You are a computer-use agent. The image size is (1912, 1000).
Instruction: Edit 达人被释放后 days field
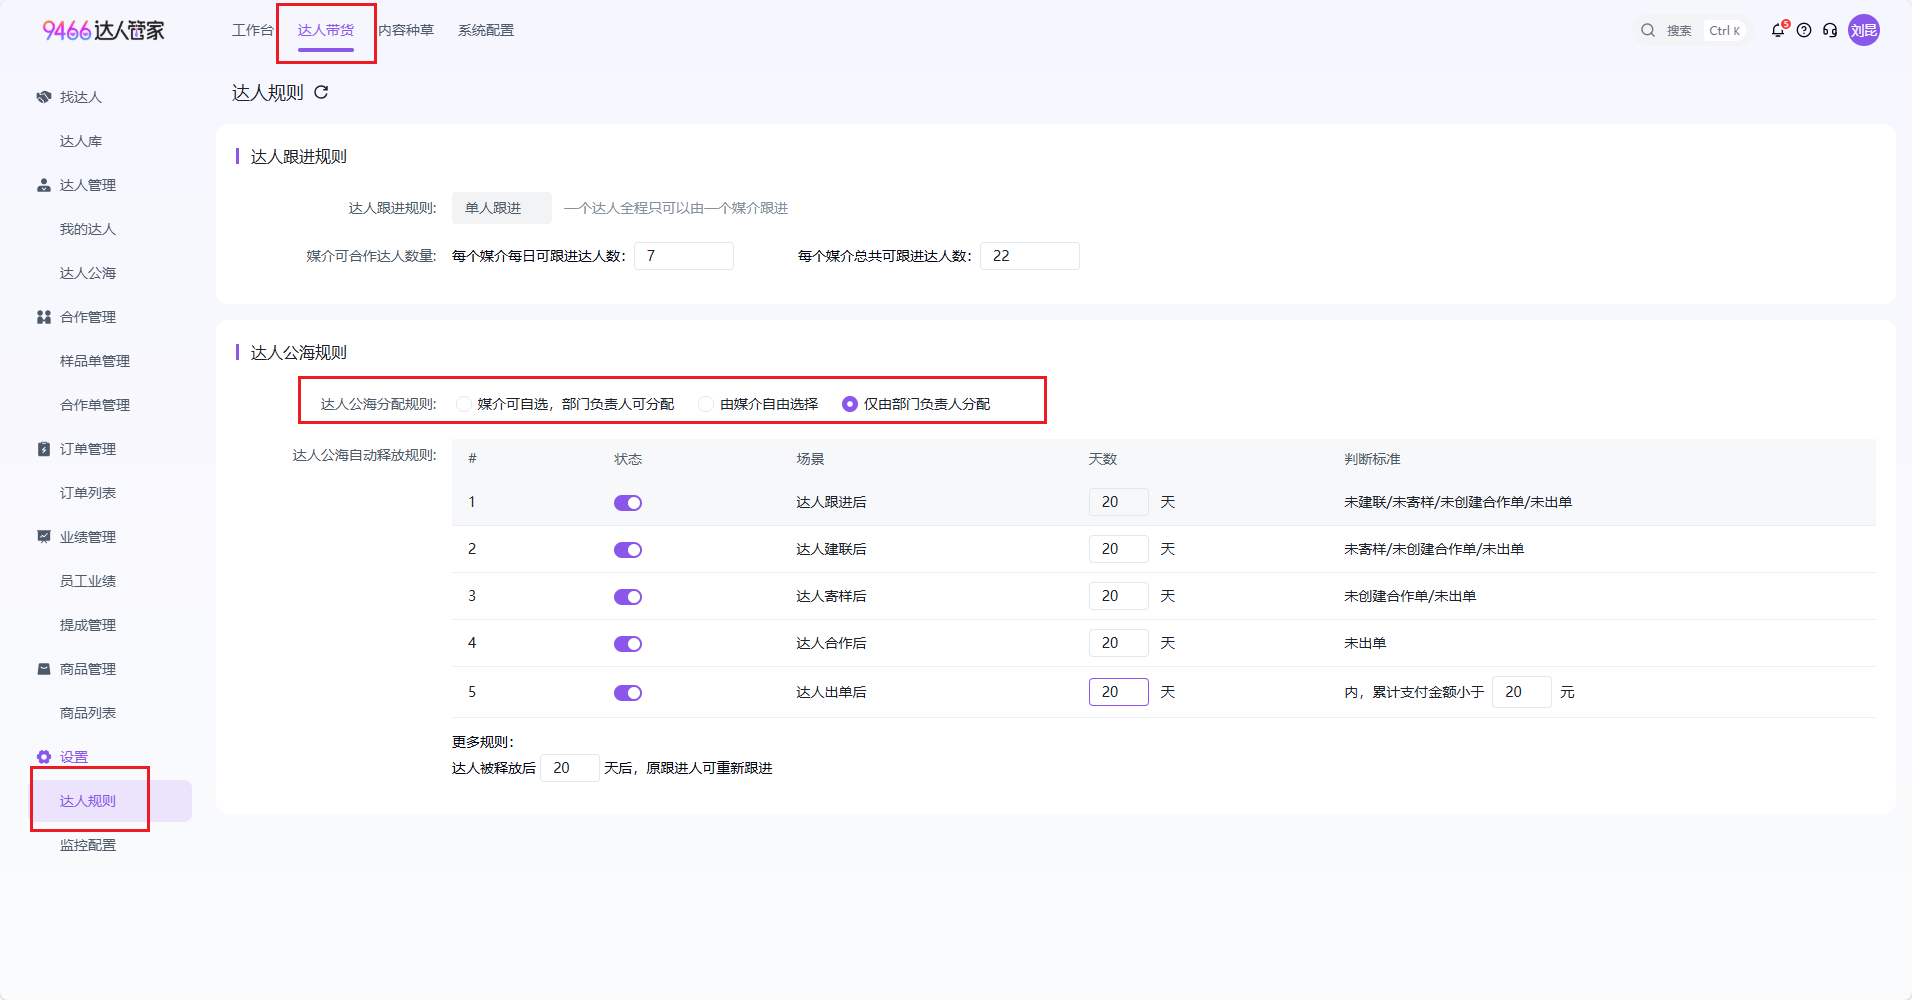point(570,768)
